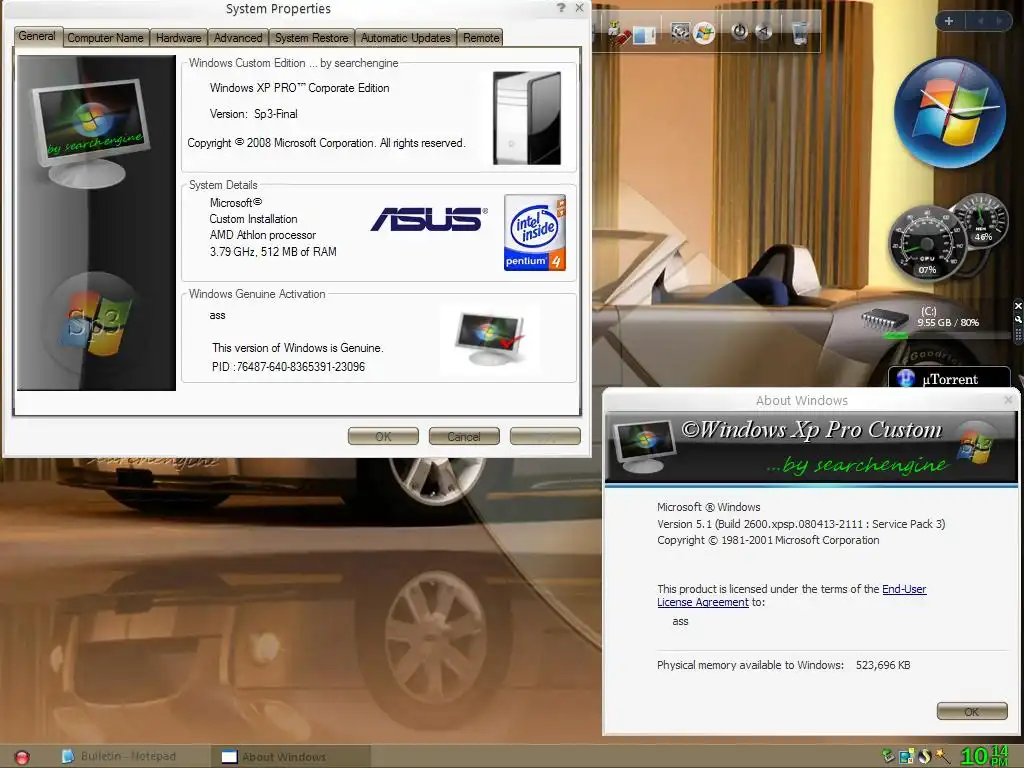
Task: Click the (C:) drive usage bar
Action: coord(948,335)
